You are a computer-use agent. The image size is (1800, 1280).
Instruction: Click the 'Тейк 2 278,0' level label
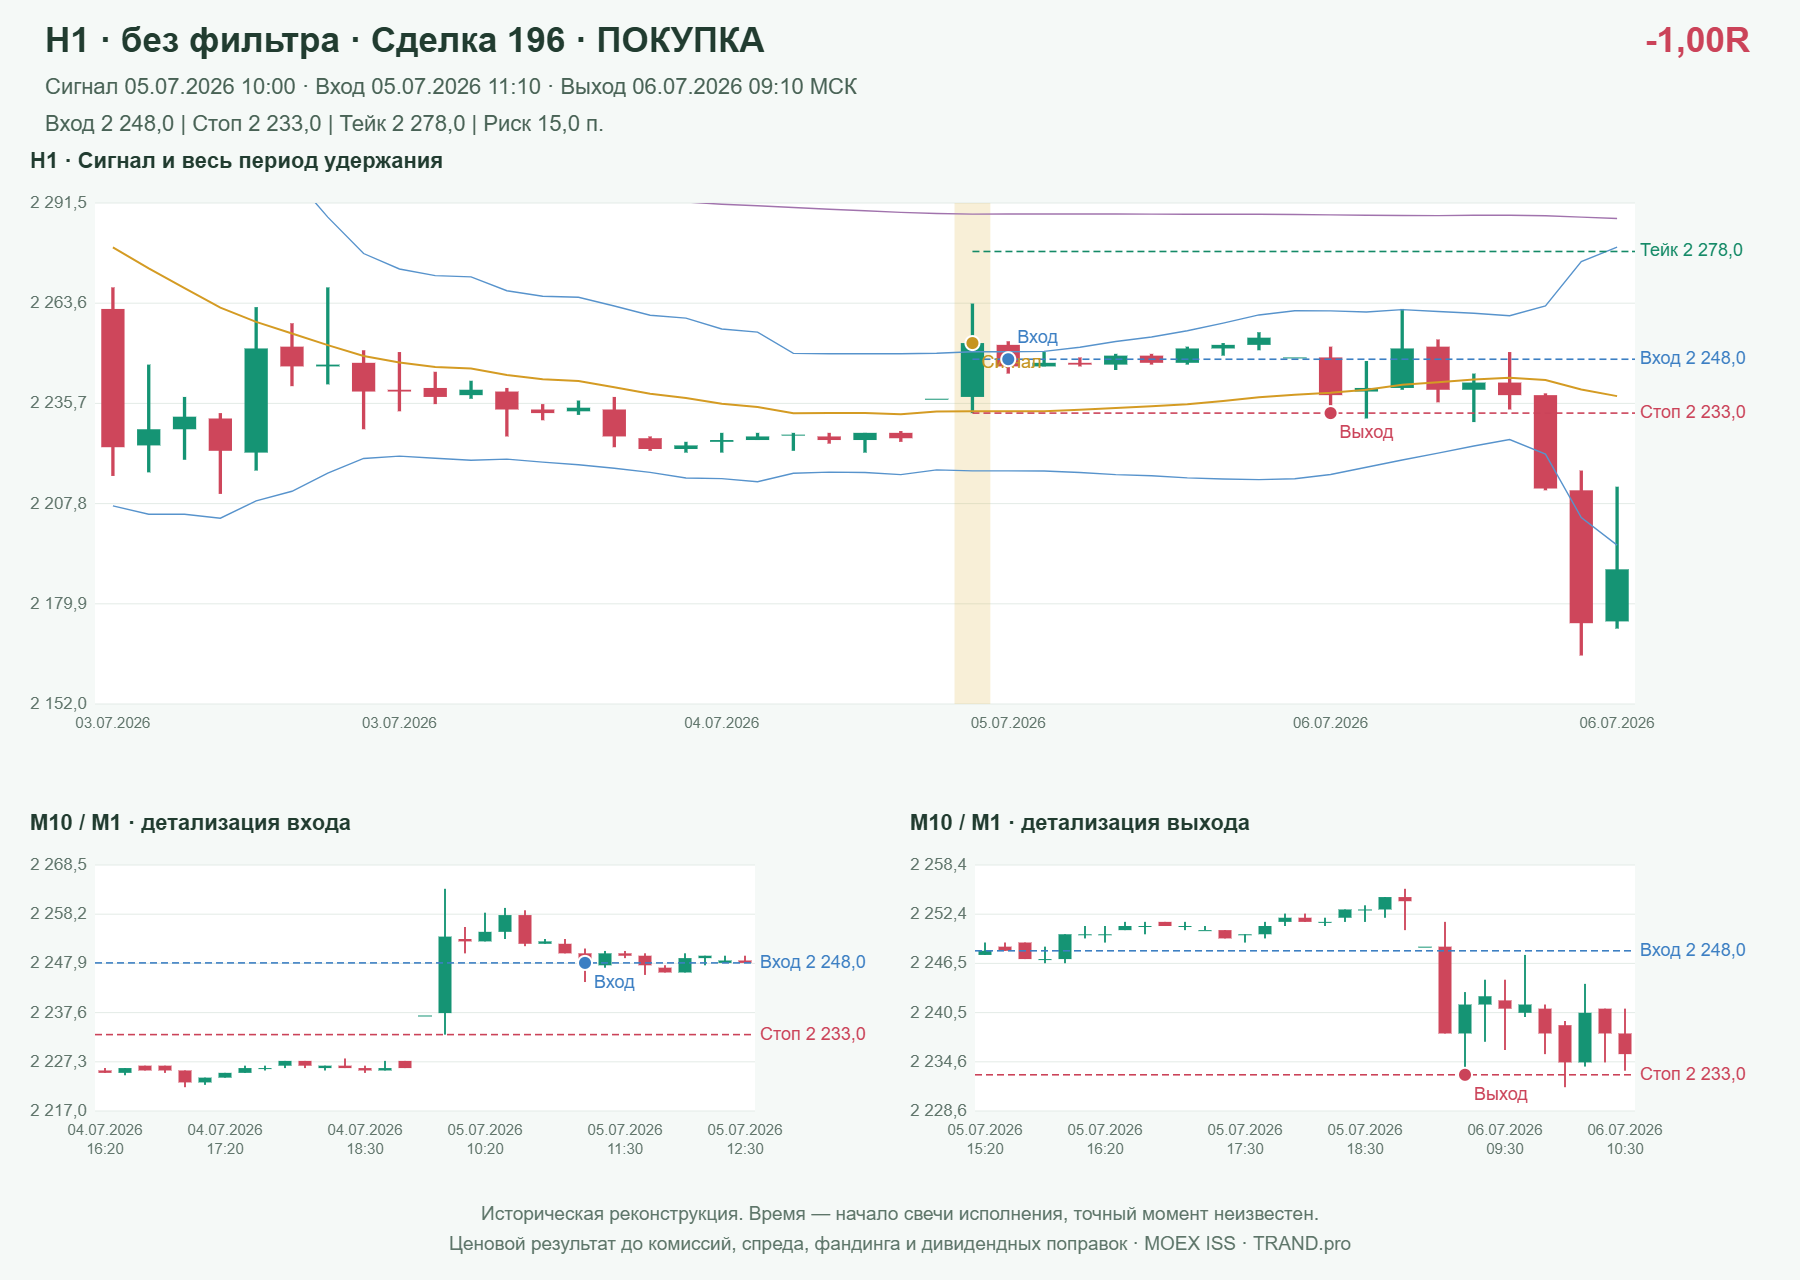coord(1691,250)
